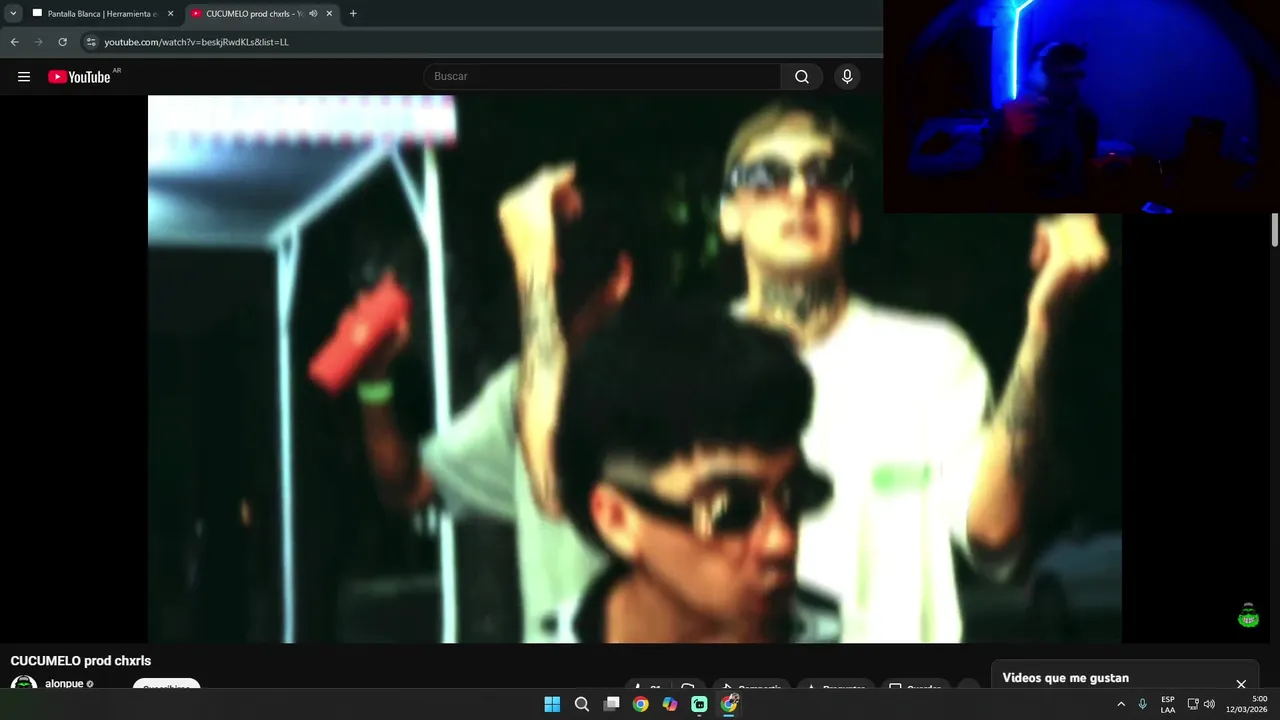
Task: Switch the ESP LAA input language
Action: coord(1168,704)
